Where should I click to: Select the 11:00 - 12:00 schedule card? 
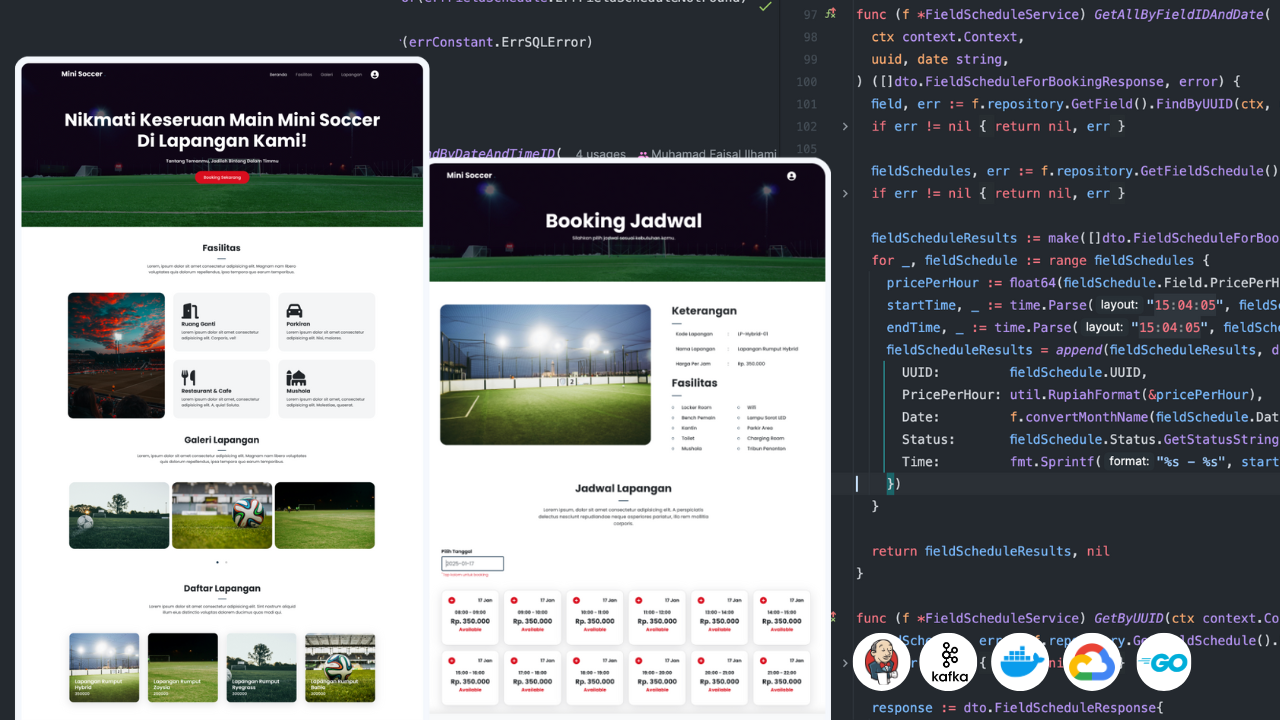coord(657,617)
